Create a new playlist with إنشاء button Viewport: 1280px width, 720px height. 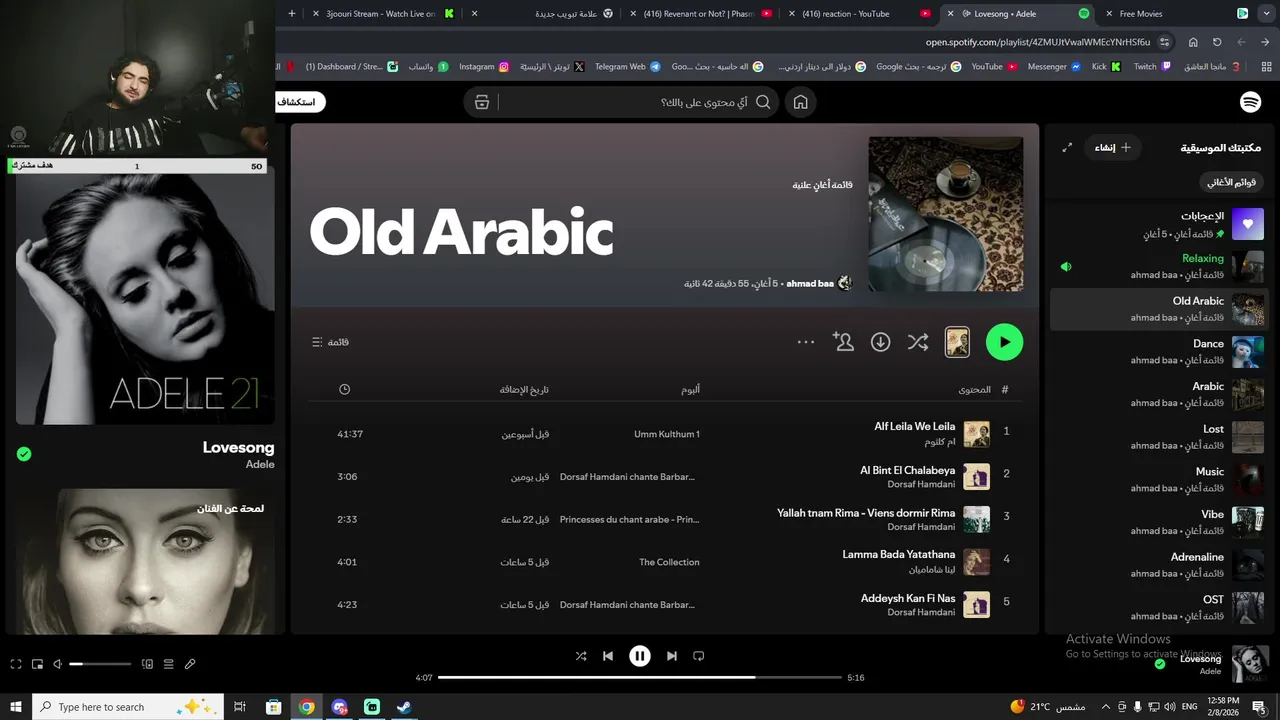tap(1112, 147)
